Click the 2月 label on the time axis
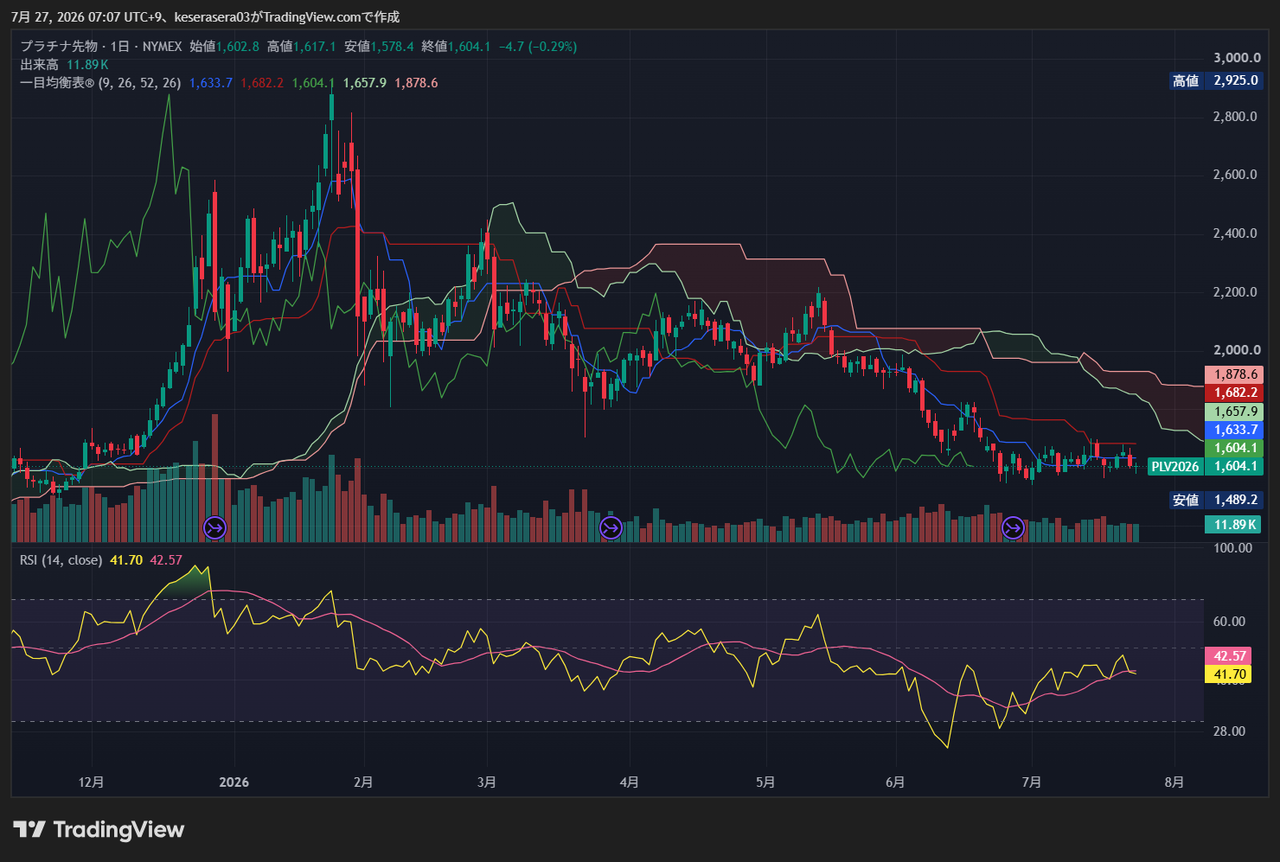This screenshot has height=862, width=1280. point(364,781)
